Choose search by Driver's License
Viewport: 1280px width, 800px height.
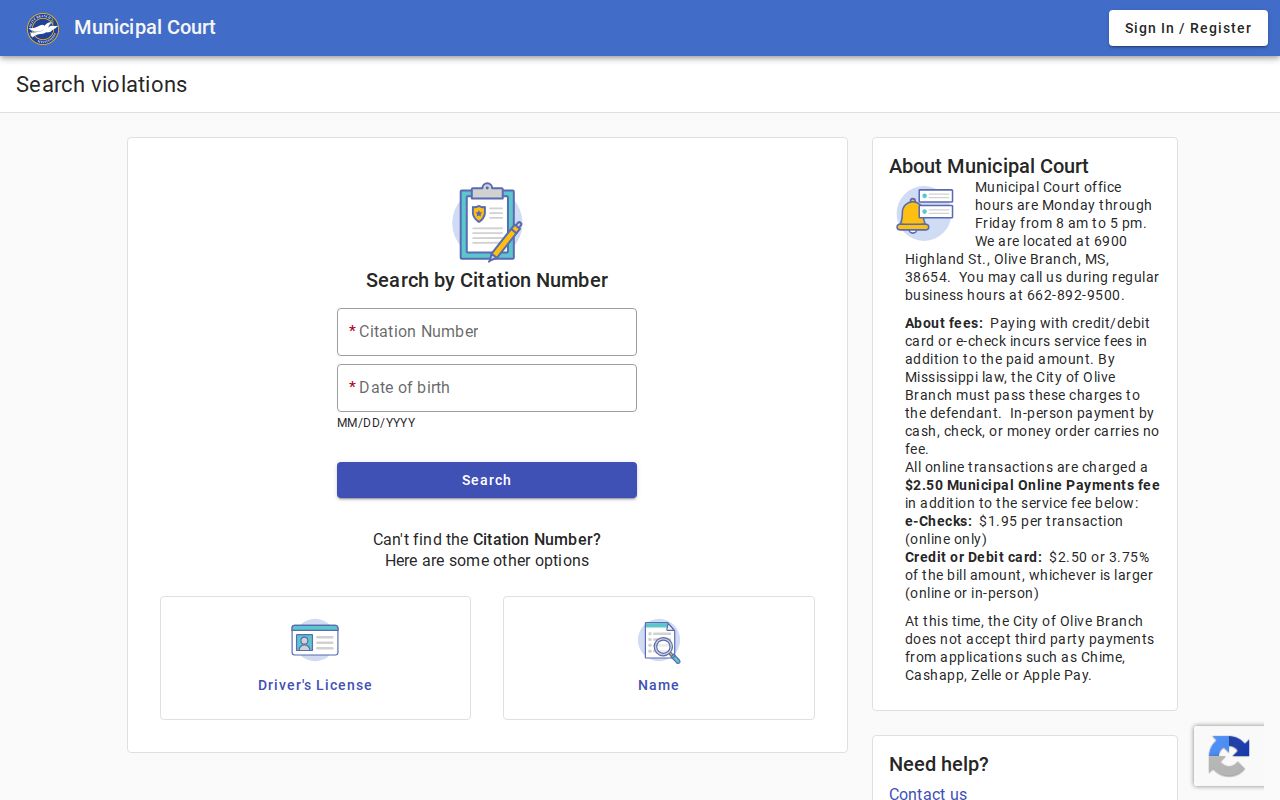(315, 658)
